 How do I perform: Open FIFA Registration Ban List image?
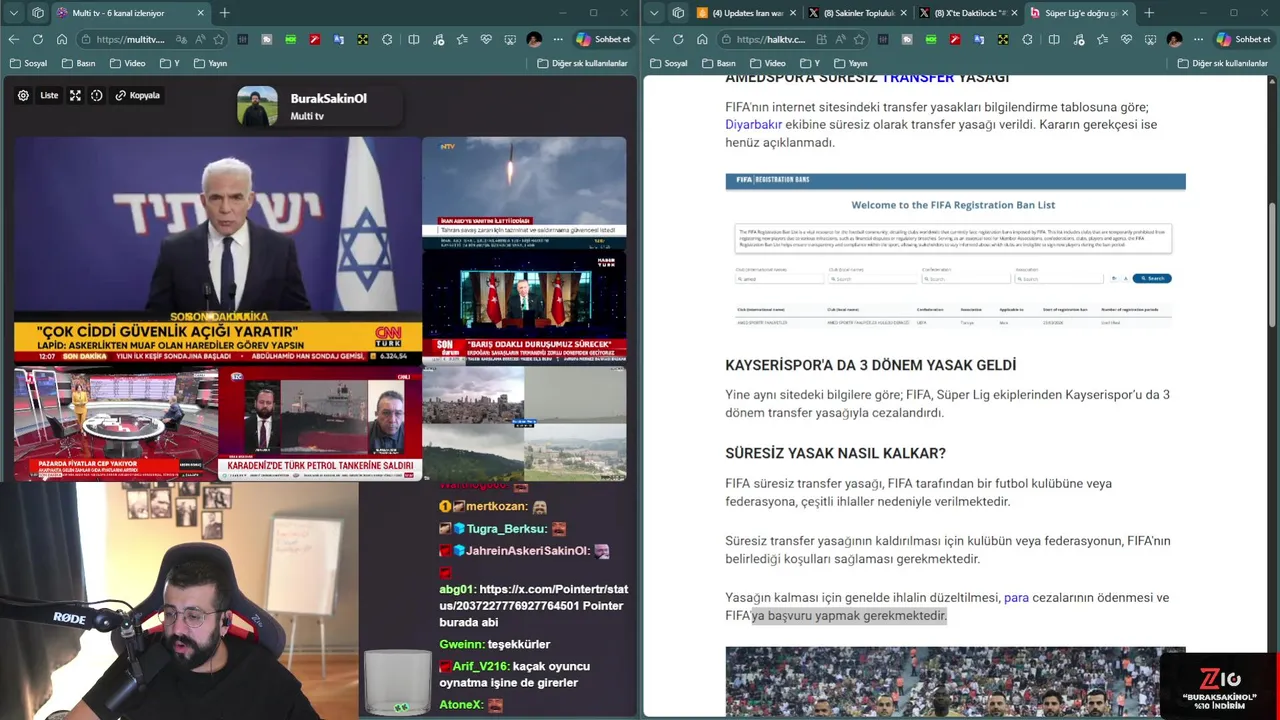tap(955, 252)
